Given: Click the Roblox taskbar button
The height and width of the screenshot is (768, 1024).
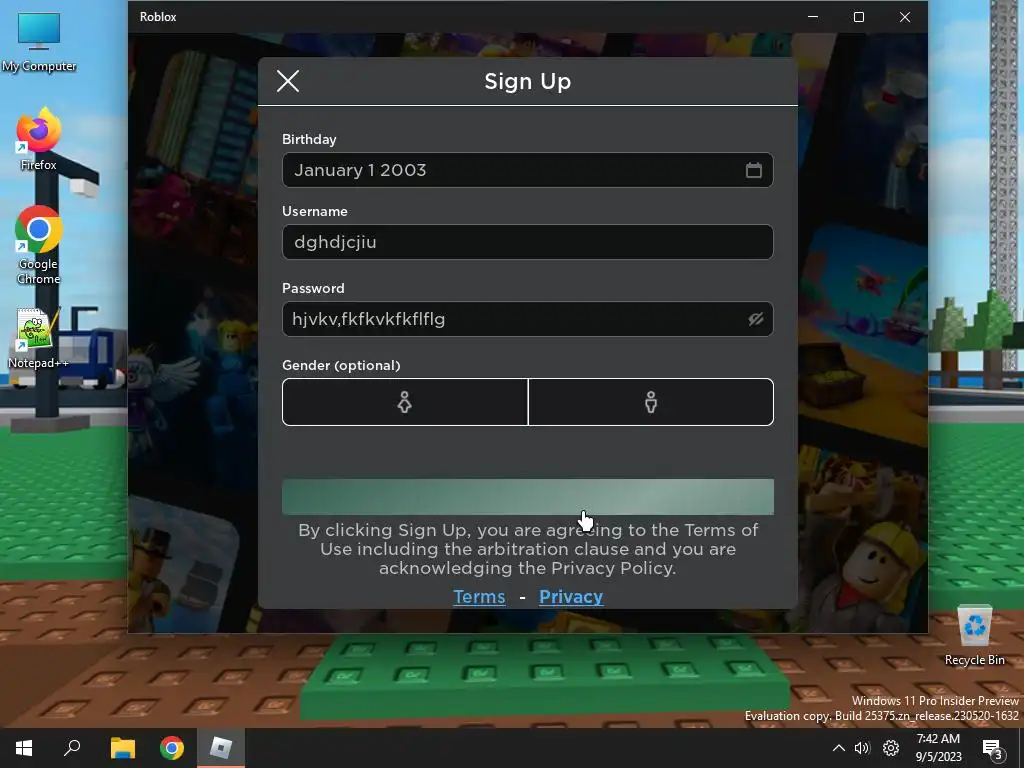Looking at the screenshot, I should (221, 748).
